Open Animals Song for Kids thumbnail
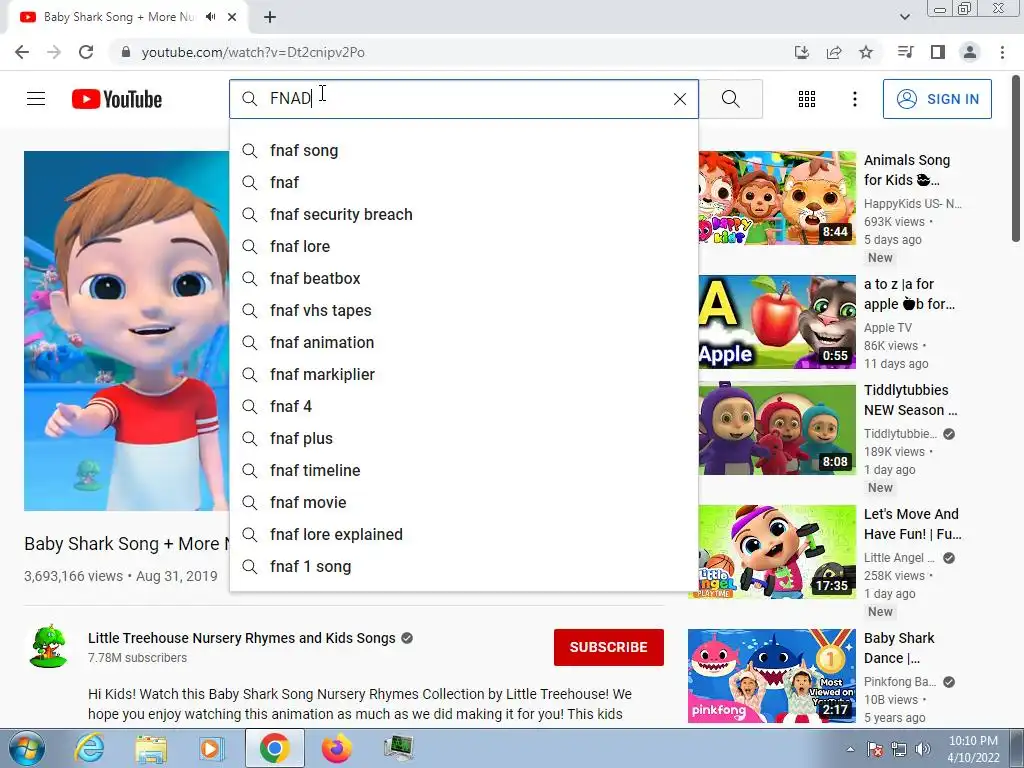 tap(777, 198)
